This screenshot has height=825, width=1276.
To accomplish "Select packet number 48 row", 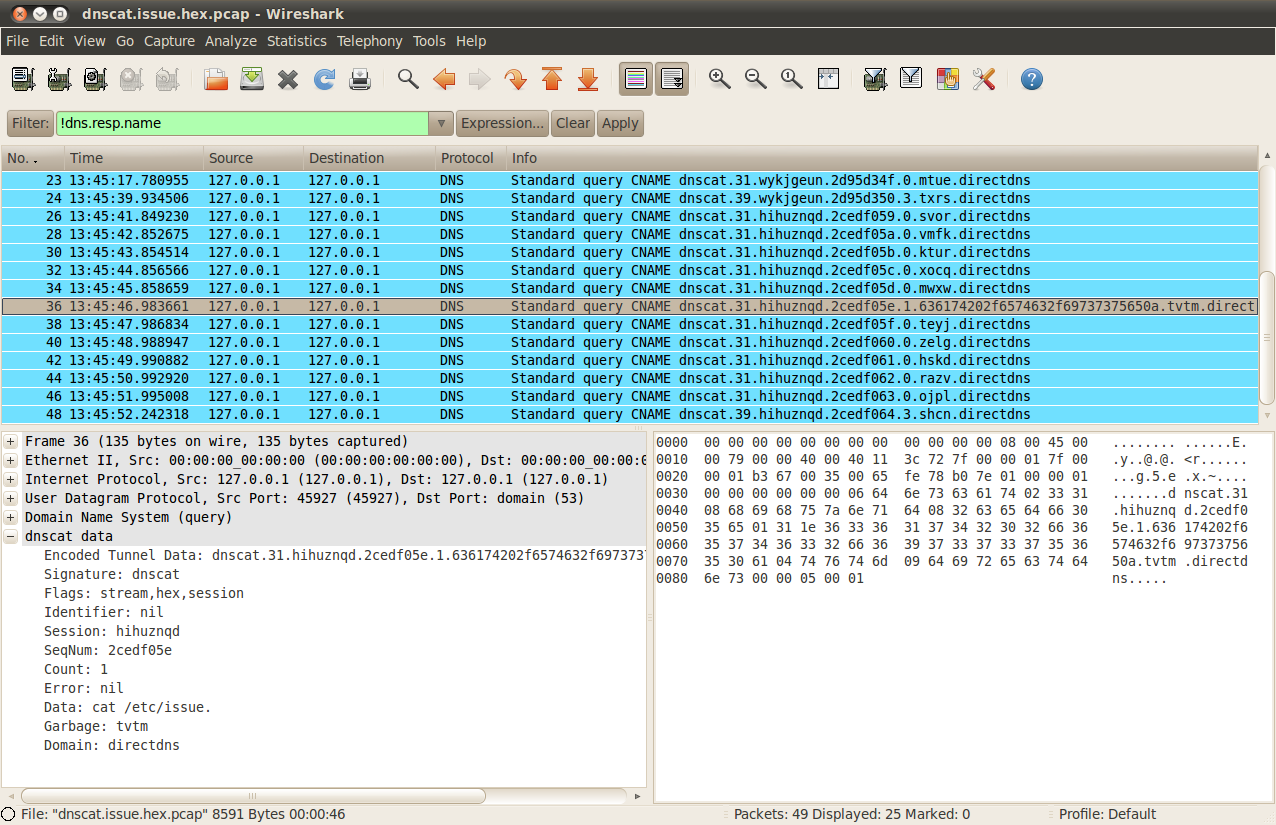I will 629,414.
